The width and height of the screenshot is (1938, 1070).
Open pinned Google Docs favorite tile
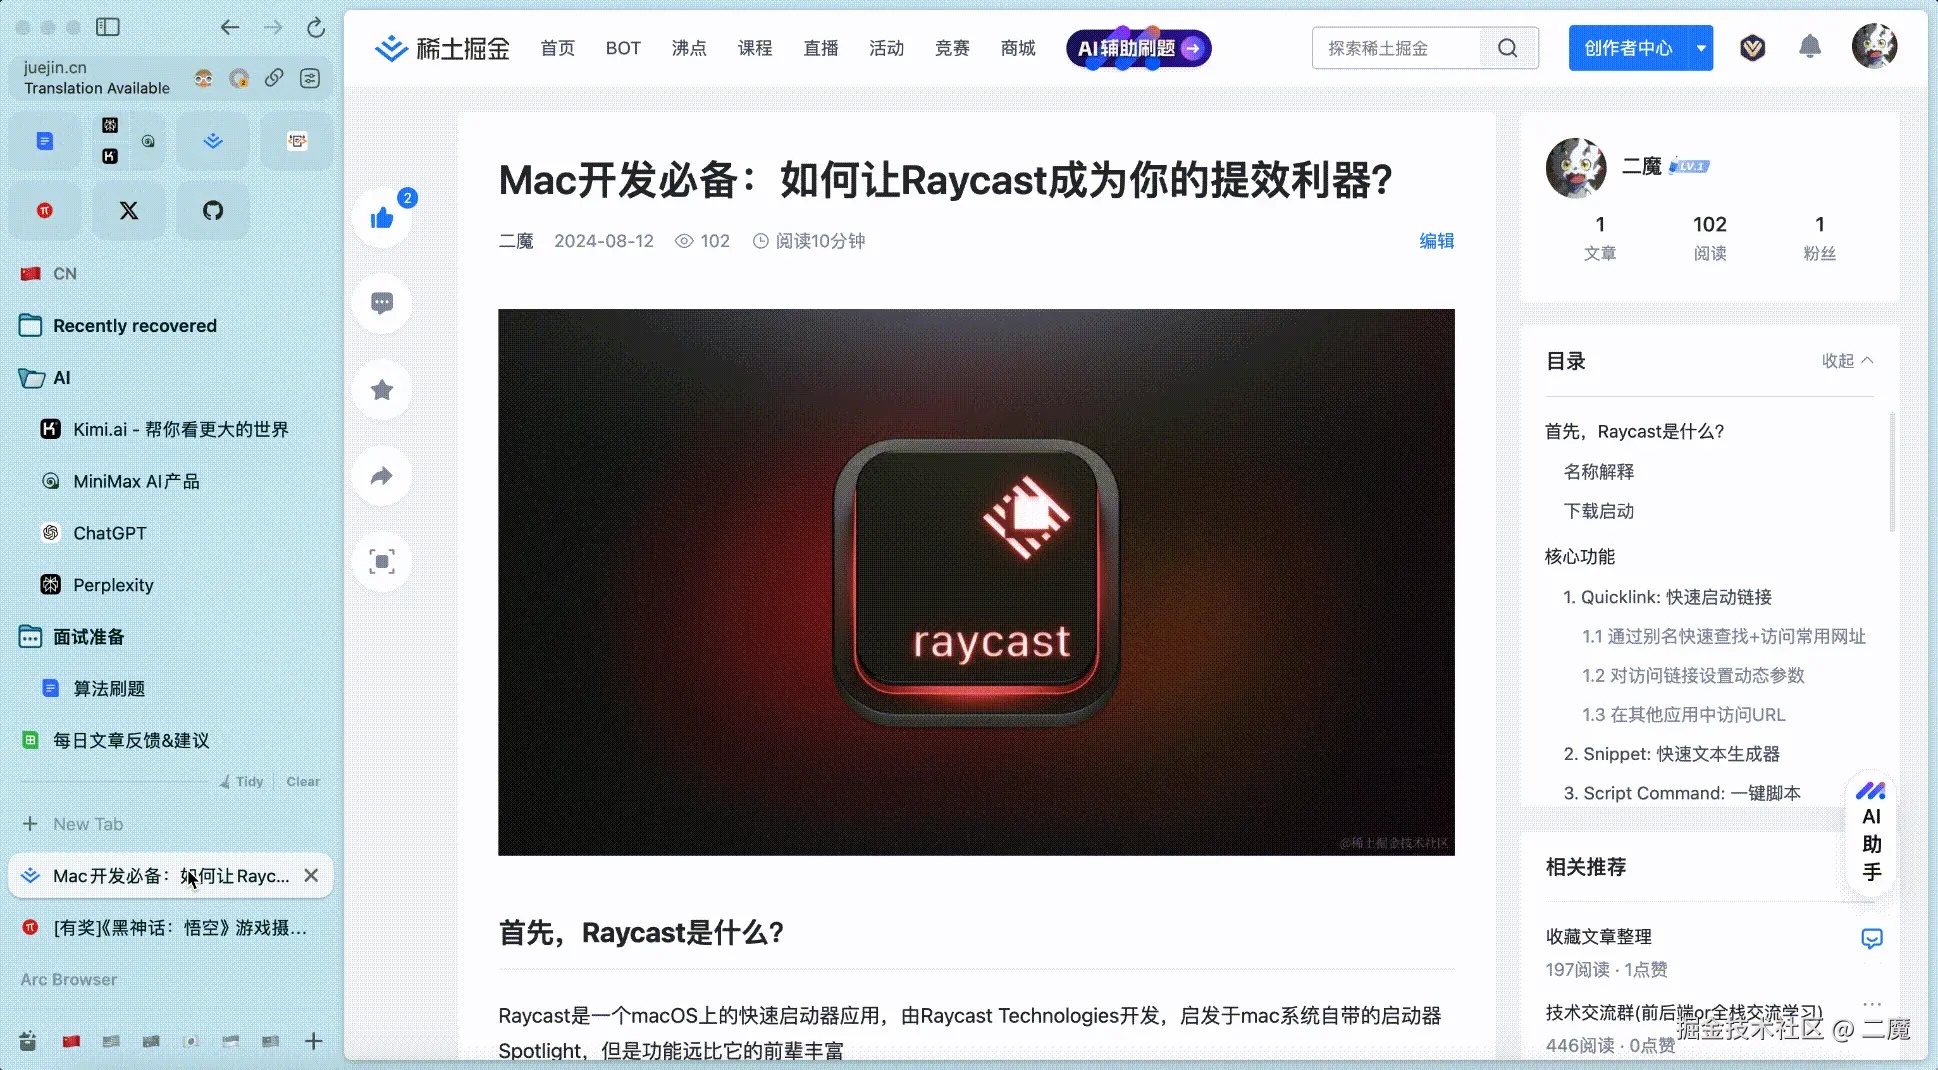coord(45,141)
